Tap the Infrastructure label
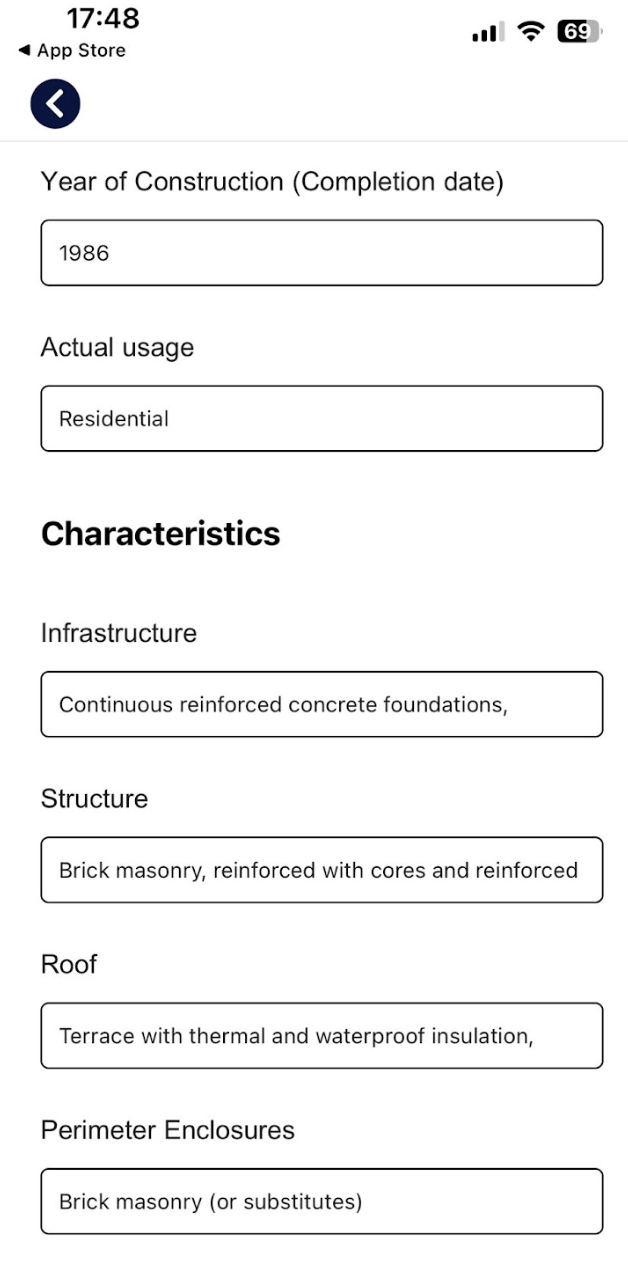628x1266 pixels. (118, 633)
